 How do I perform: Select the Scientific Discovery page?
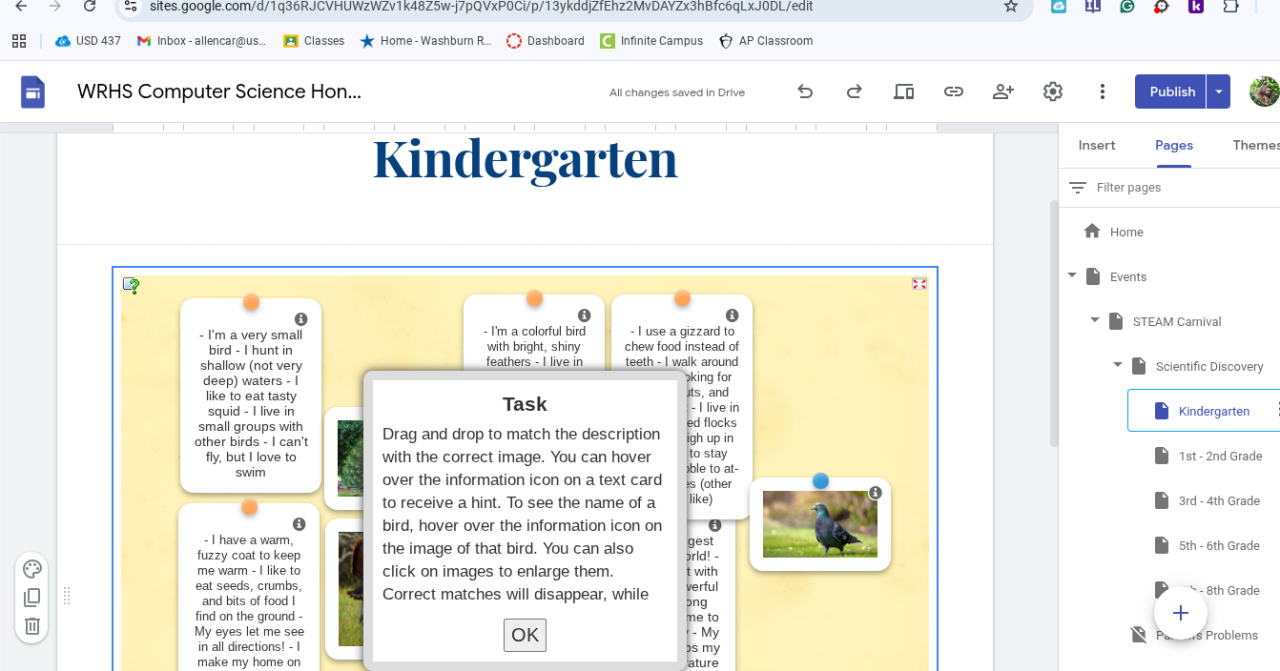(1209, 367)
